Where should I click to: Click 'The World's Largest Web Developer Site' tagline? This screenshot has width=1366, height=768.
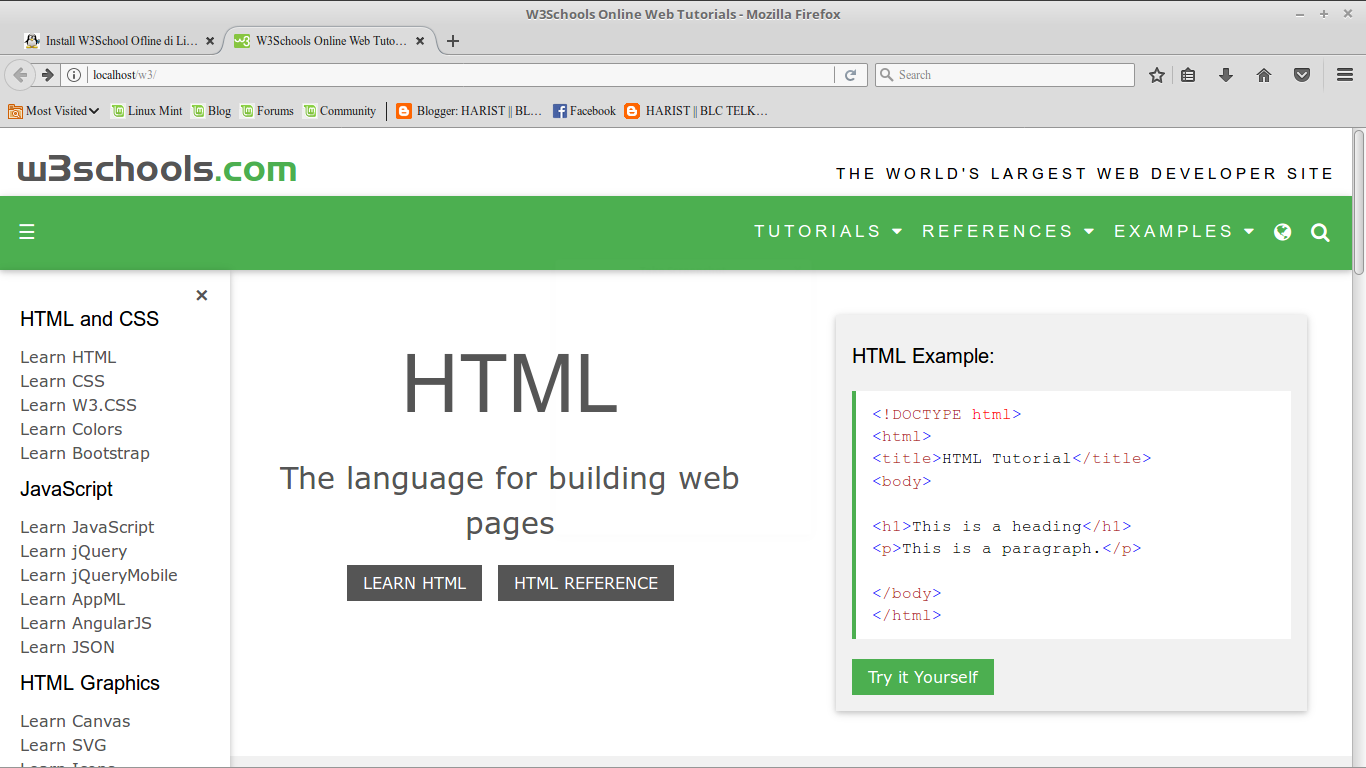[x=1085, y=174]
